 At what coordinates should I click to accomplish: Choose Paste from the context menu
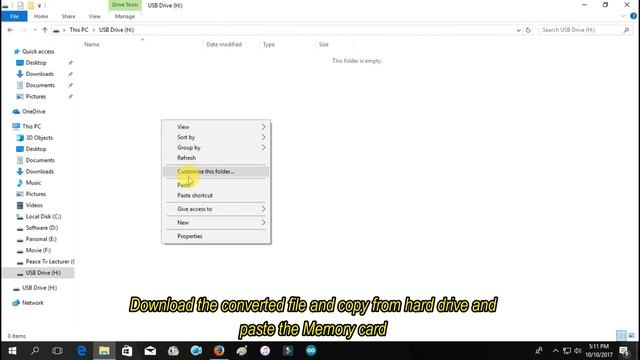216,185
